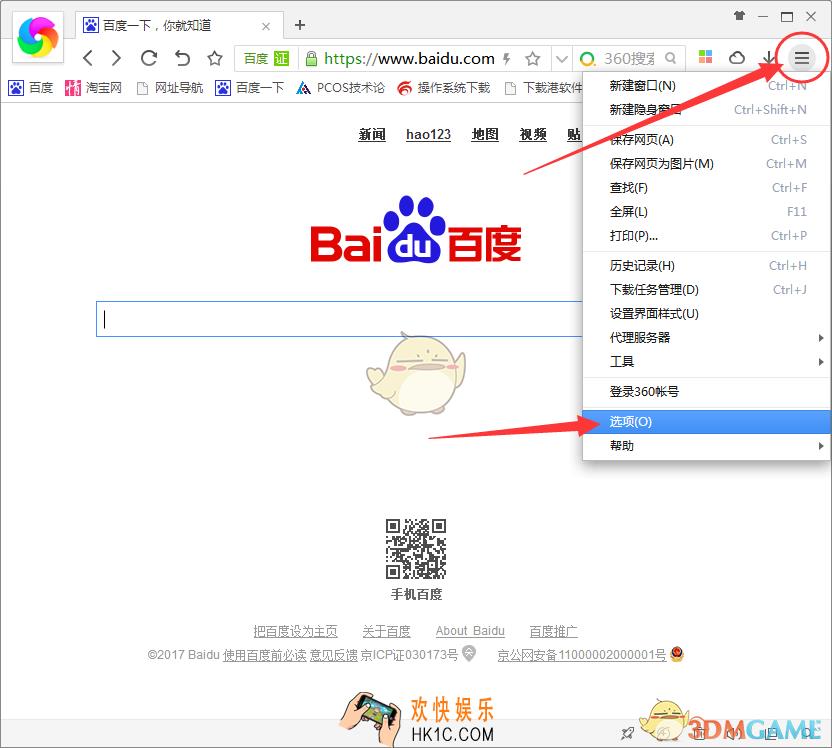Image resolution: width=832 pixels, height=748 pixels.
Task: Open 操作系统下载 bookmark
Action: pyautogui.click(x=444, y=88)
